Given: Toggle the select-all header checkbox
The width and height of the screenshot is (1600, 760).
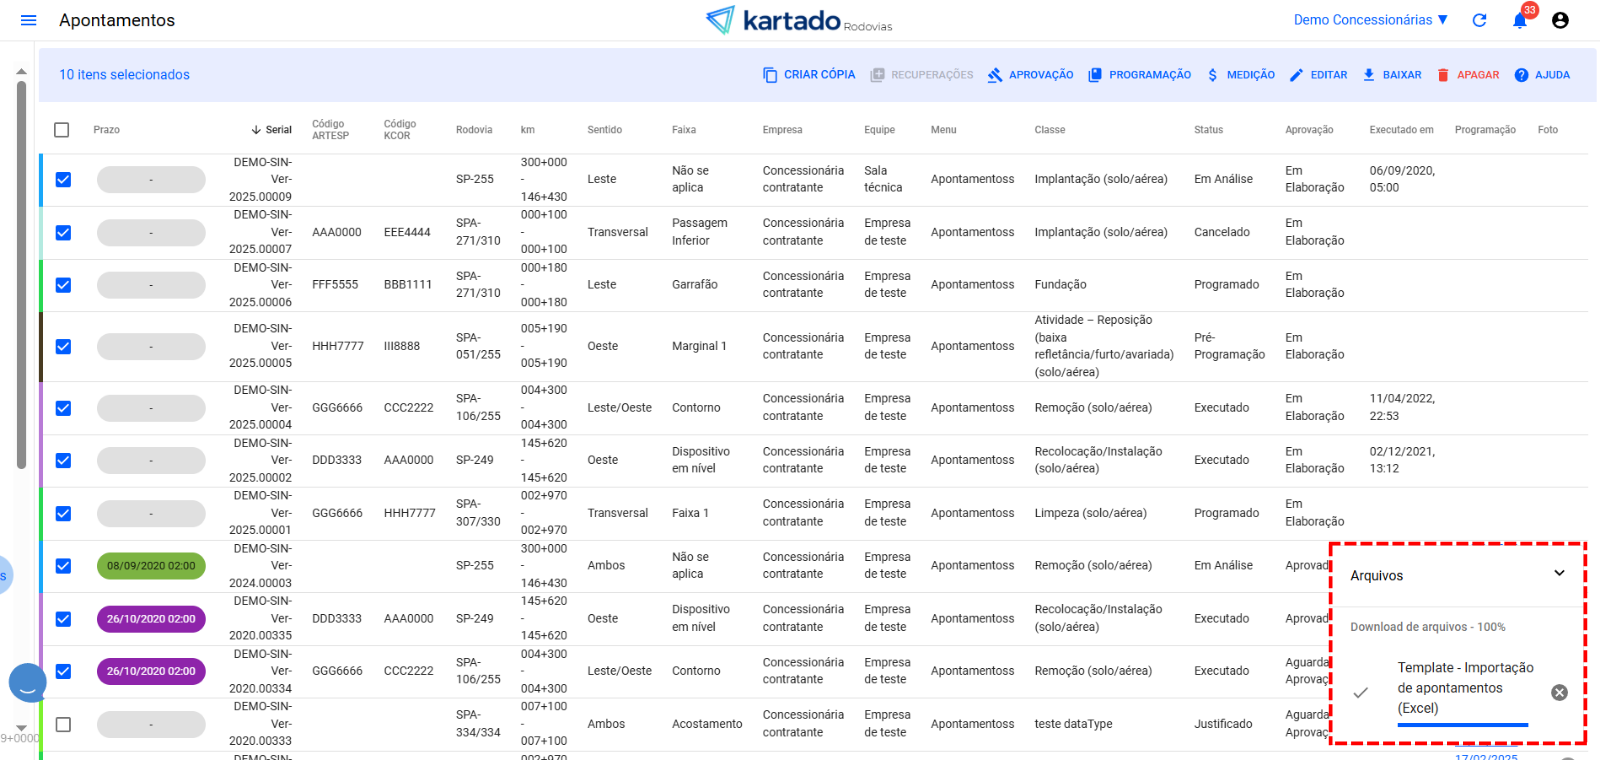Looking at the screenshot, I should [62, 130].
